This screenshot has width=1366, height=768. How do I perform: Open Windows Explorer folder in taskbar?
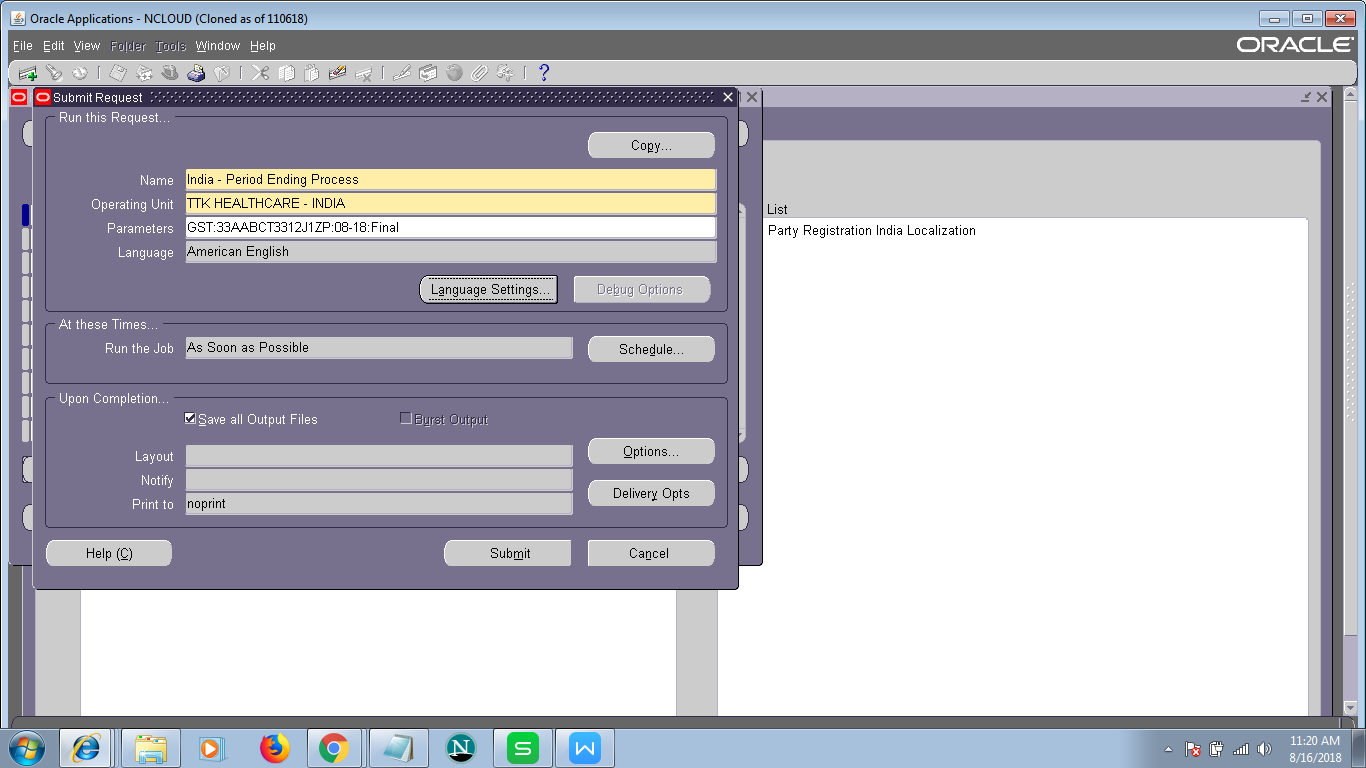[150, 748]
